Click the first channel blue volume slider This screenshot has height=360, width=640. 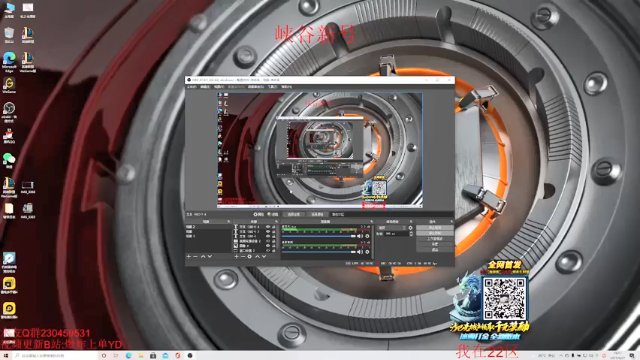coord(319,236)
